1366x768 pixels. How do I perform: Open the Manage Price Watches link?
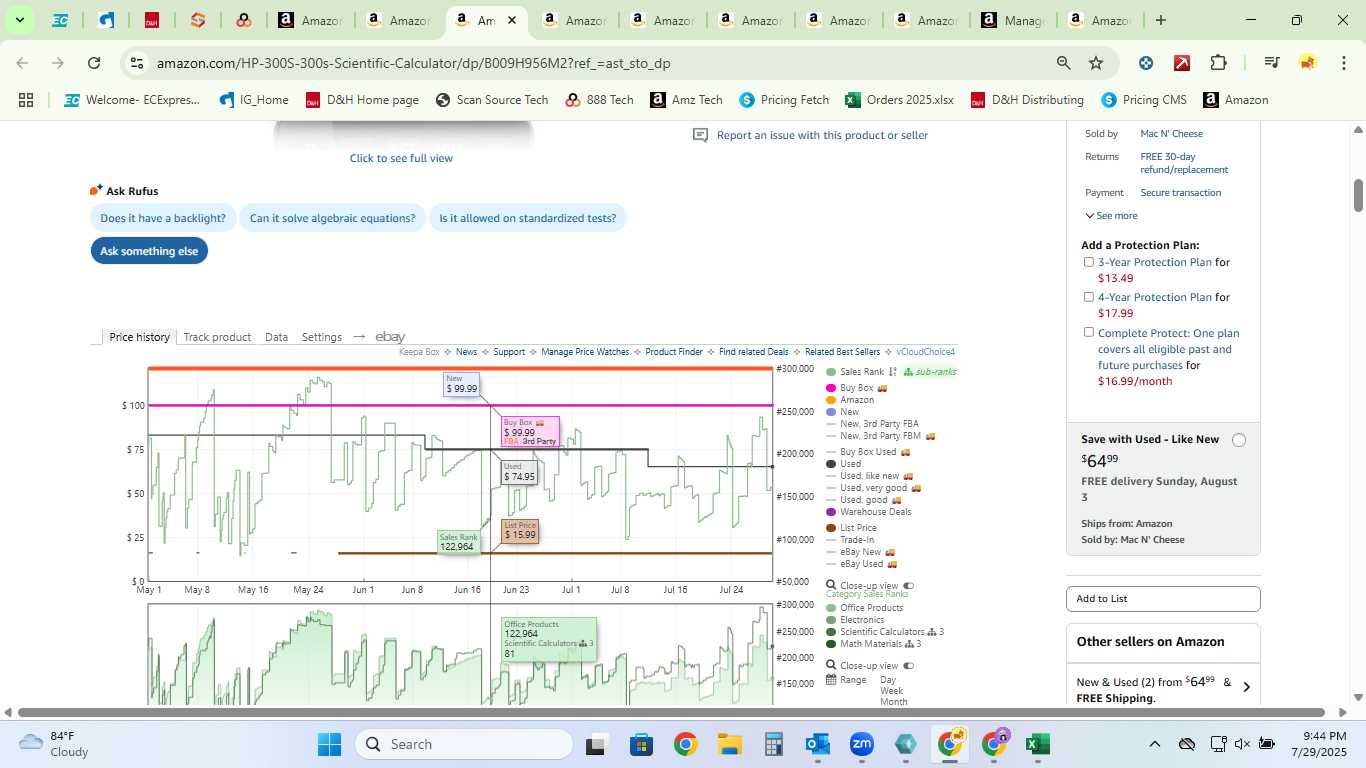point(585,352)
